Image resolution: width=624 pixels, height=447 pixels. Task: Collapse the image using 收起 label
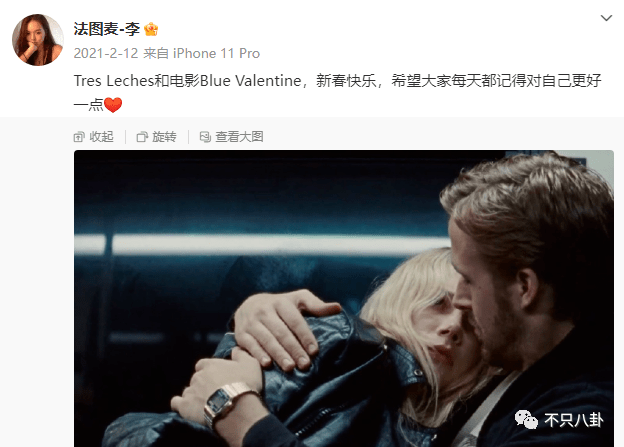(x=101, y=137)
